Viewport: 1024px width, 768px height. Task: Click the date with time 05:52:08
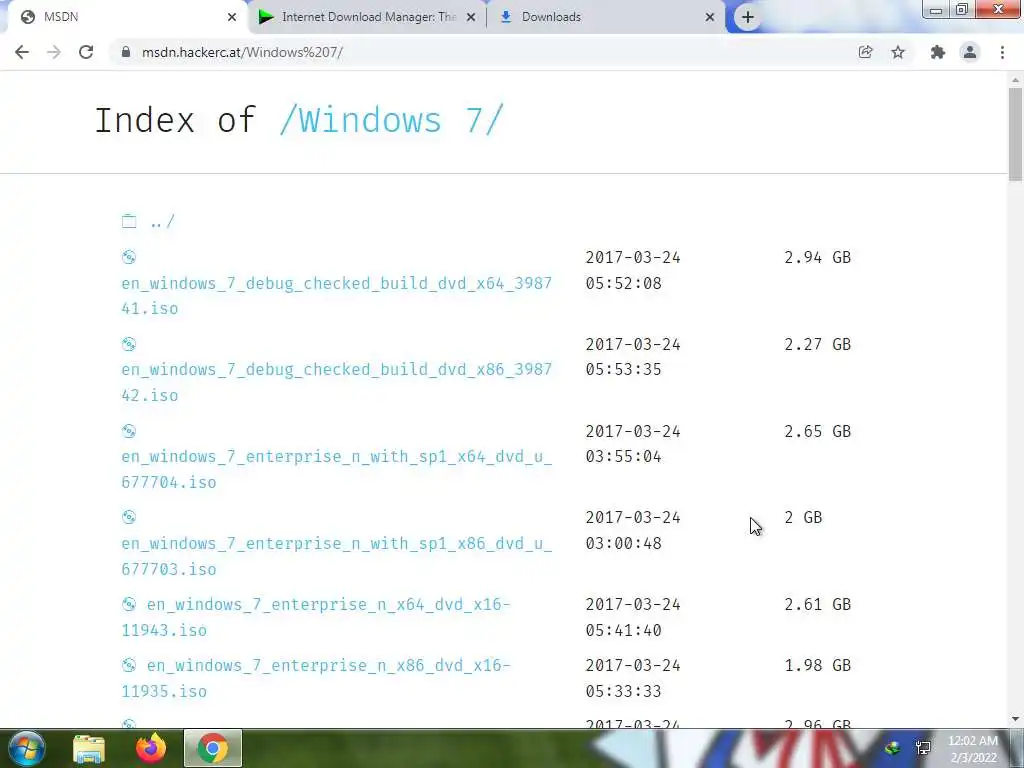coord(633,270)
